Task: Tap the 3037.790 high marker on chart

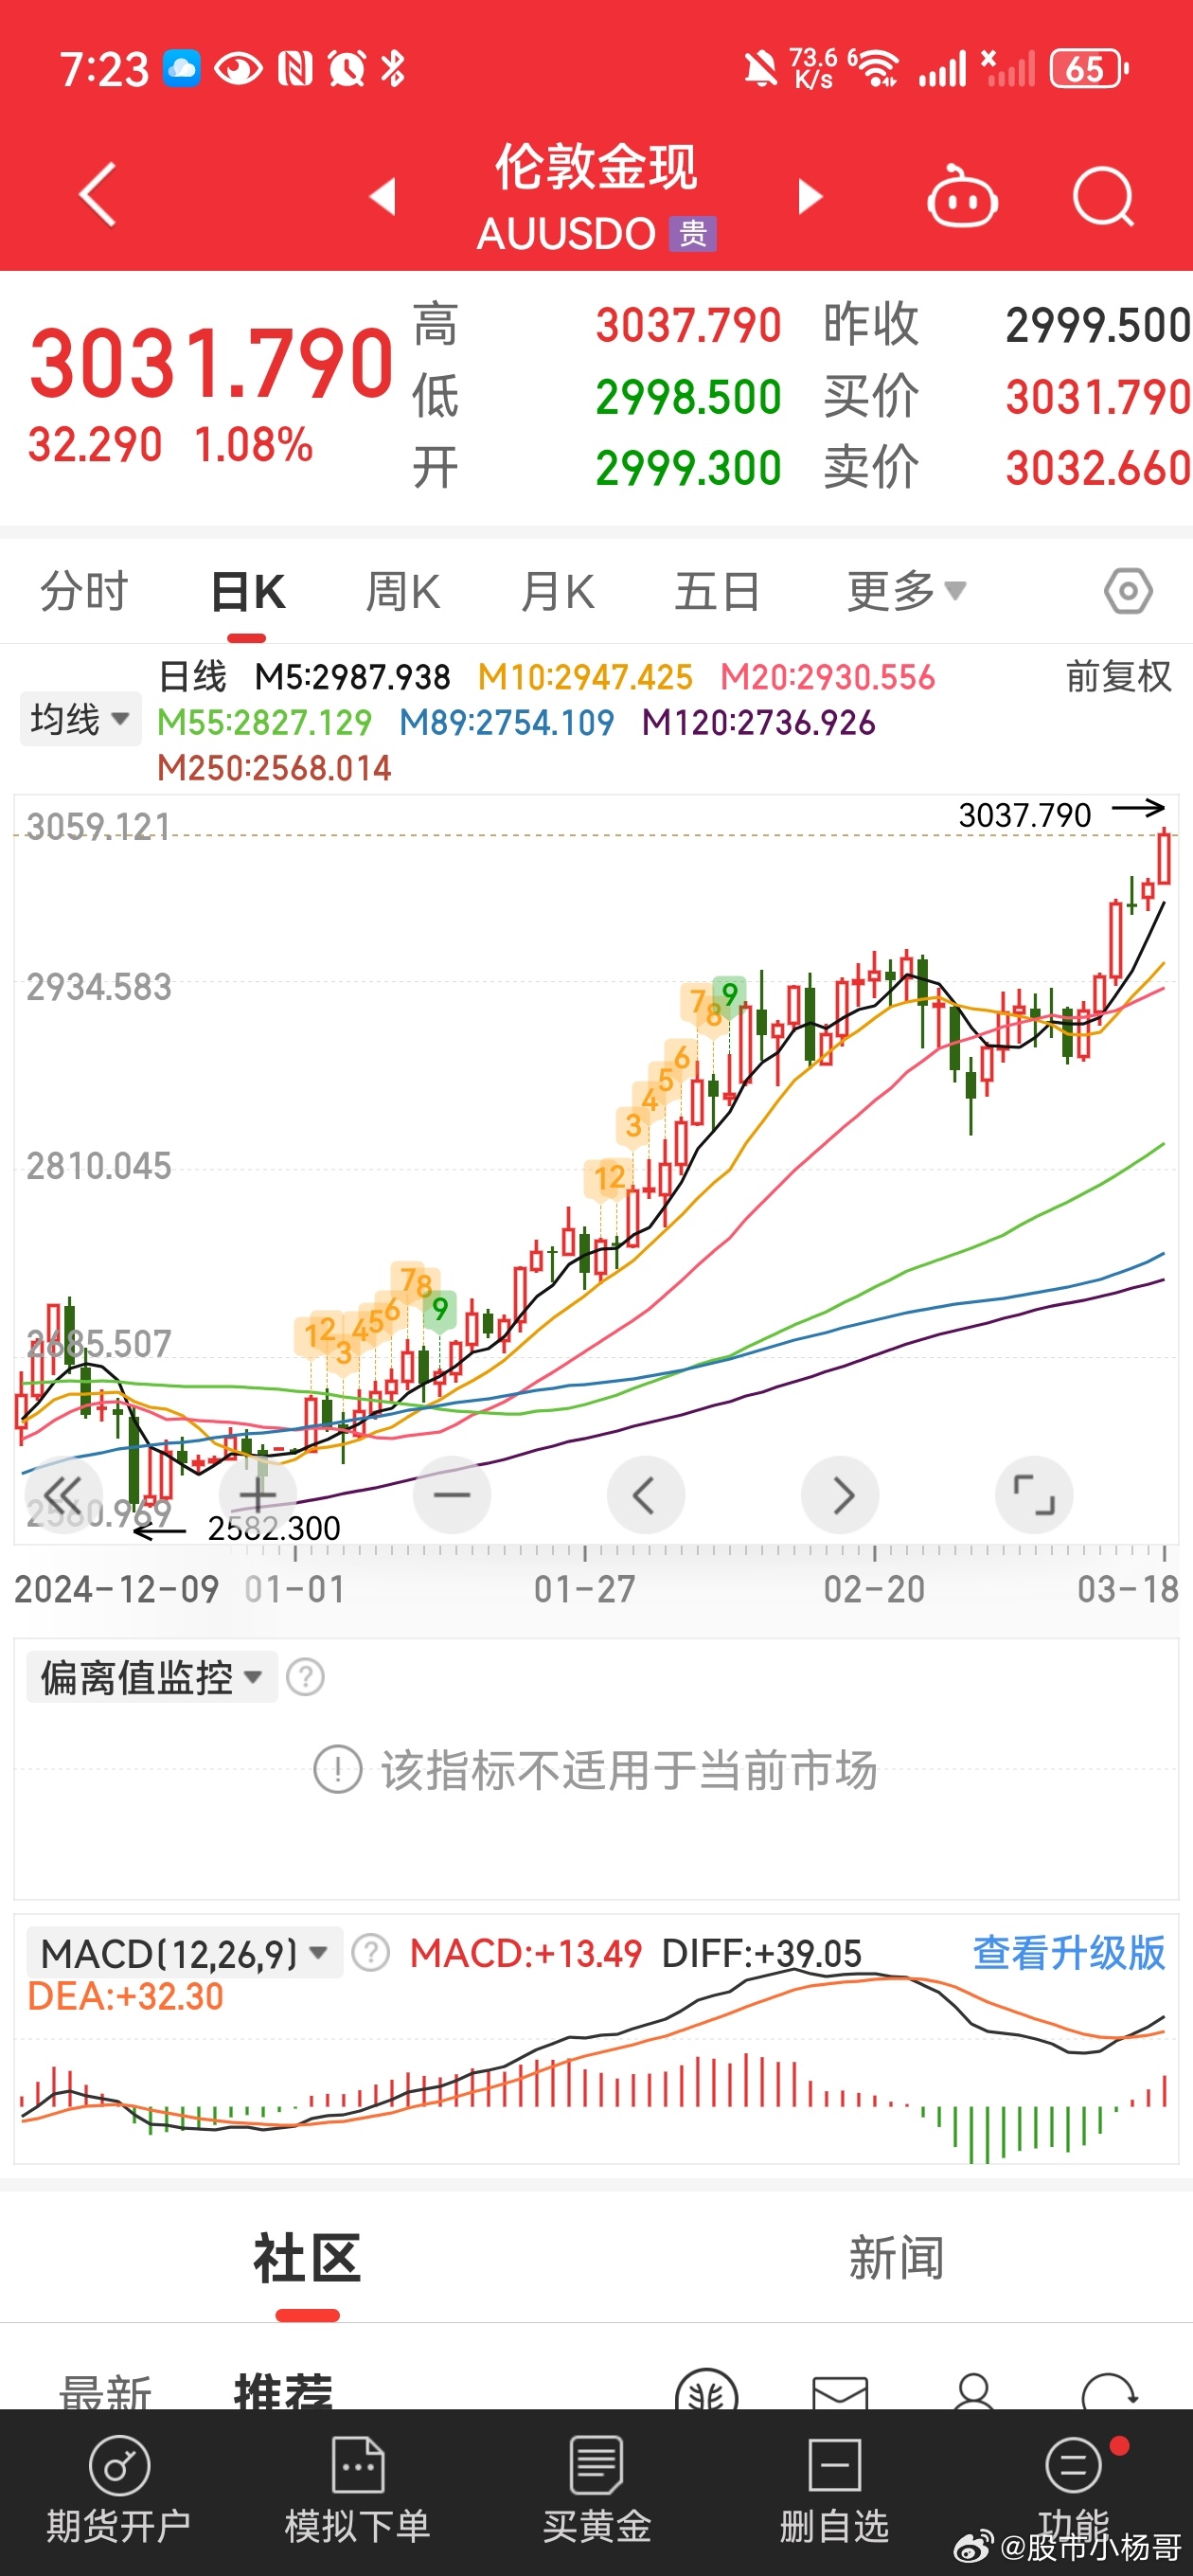Action: pos(1025,815)
